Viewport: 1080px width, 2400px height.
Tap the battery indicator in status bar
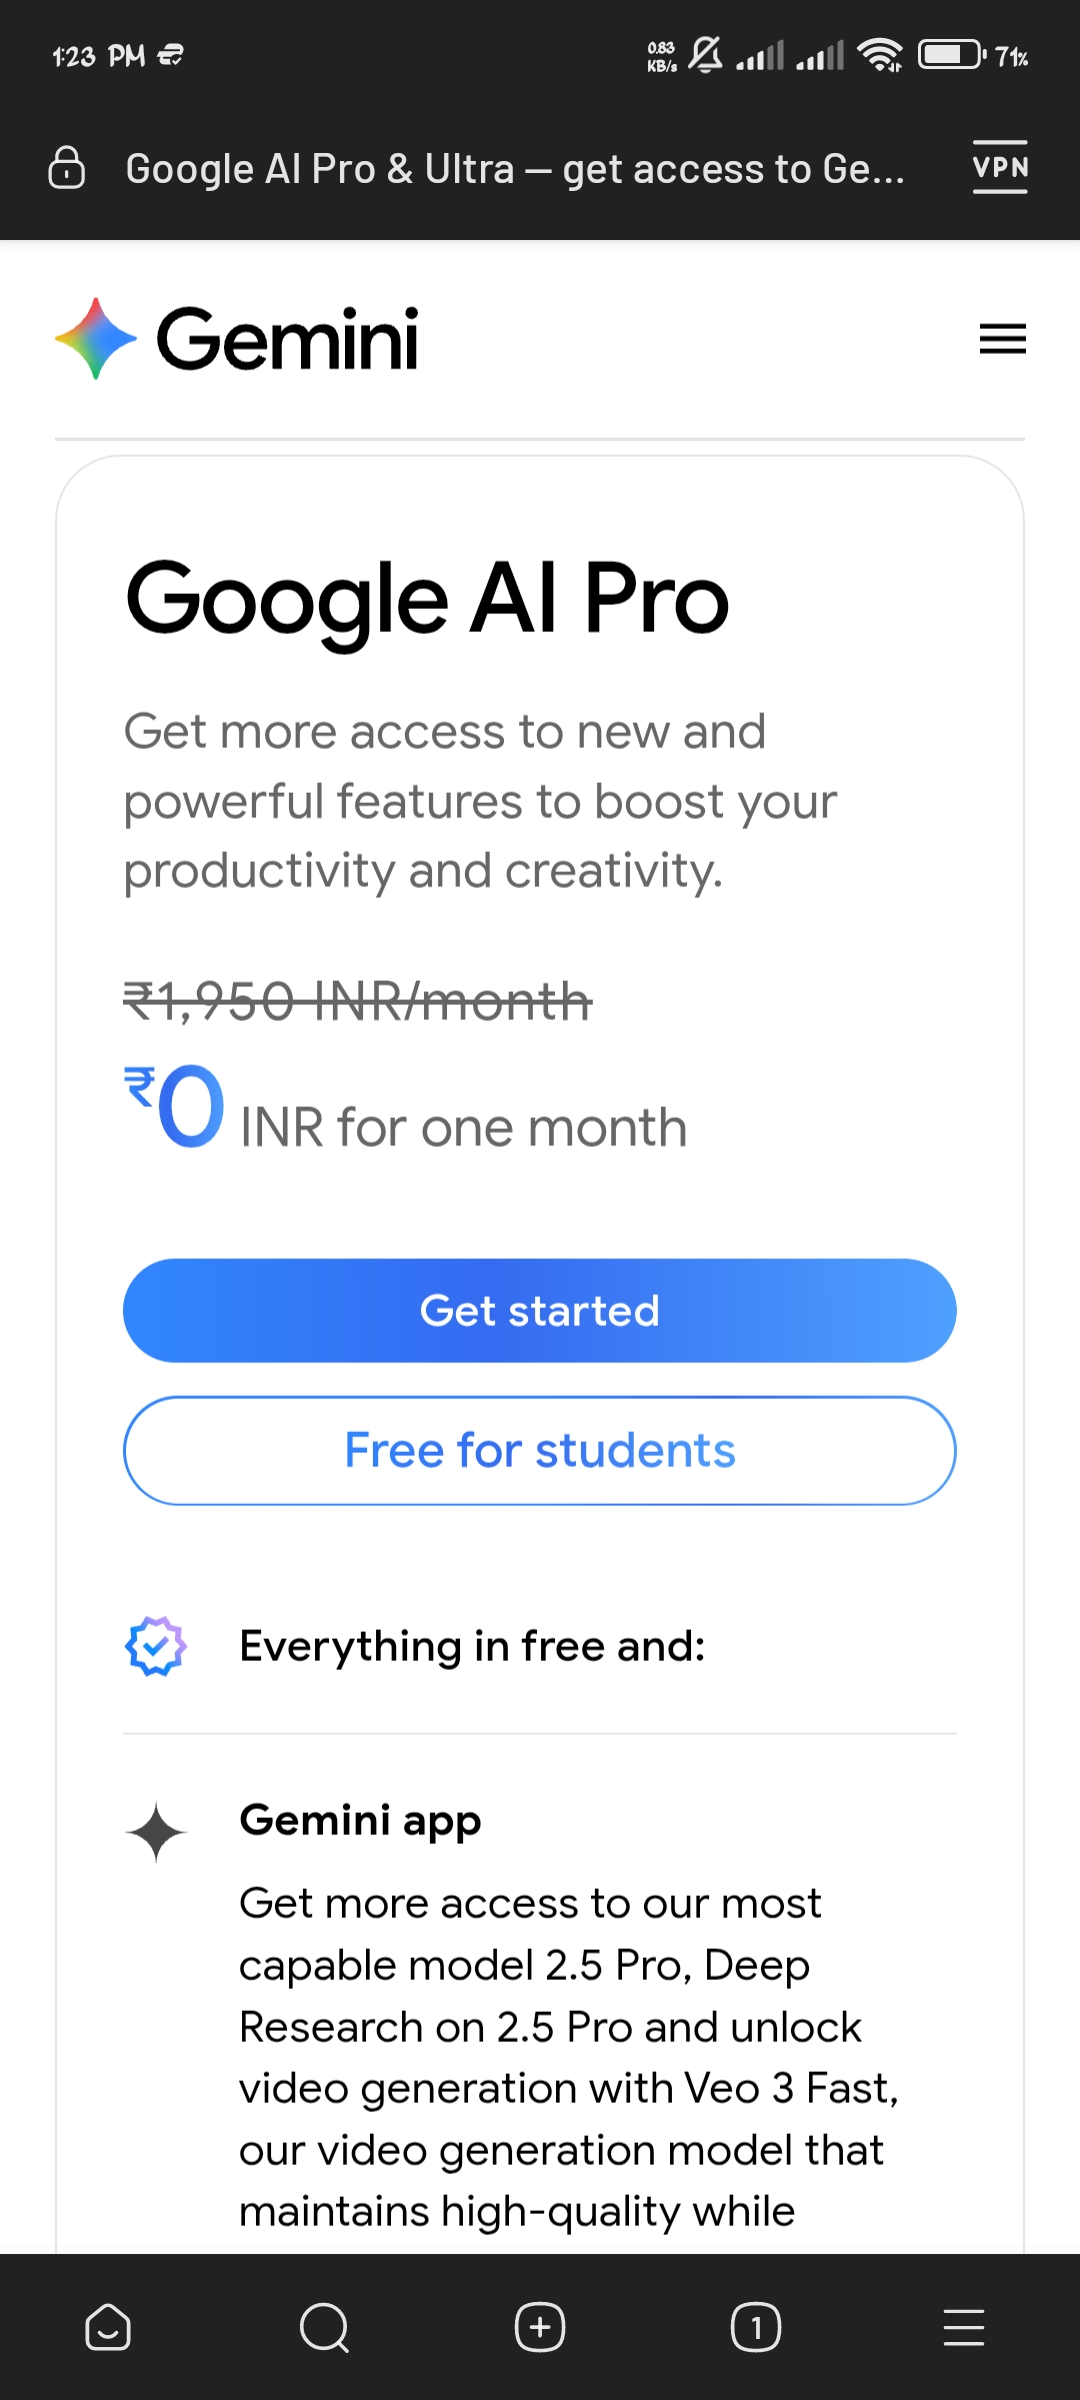click(951, 54)
